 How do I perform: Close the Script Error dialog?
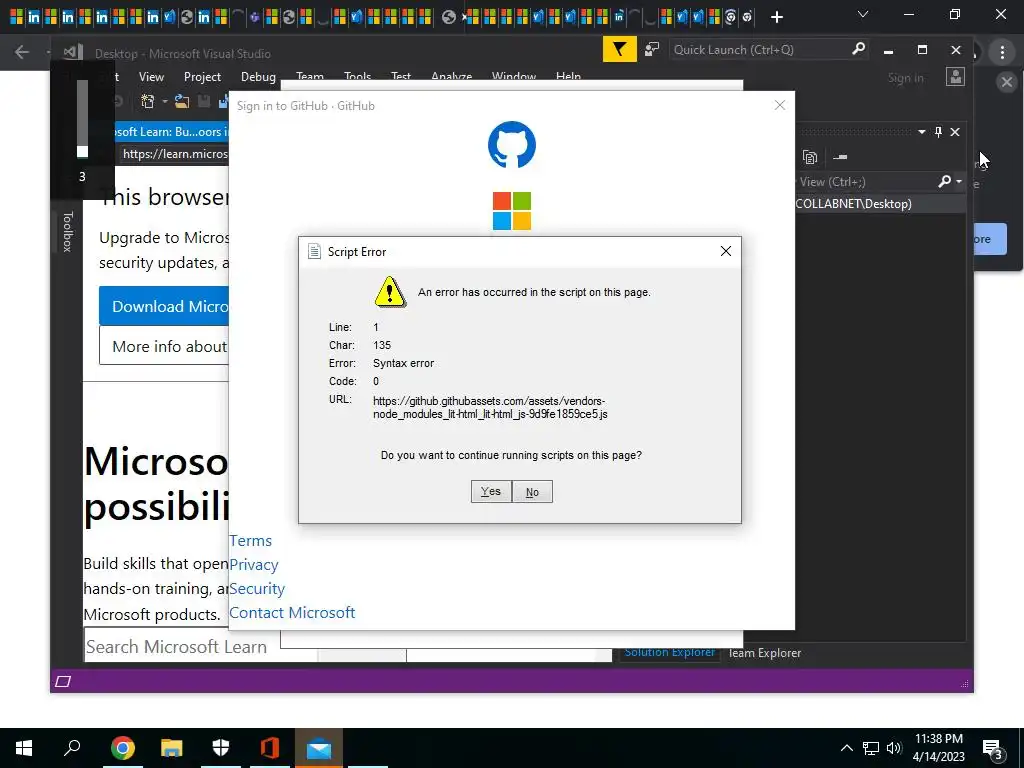tap(726, 251)
